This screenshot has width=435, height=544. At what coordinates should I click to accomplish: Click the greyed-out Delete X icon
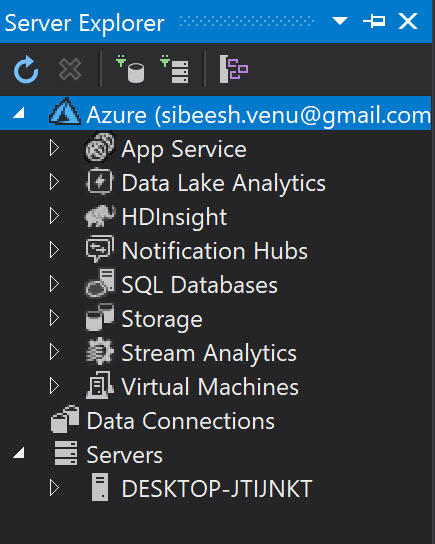[x=70, y=69]
